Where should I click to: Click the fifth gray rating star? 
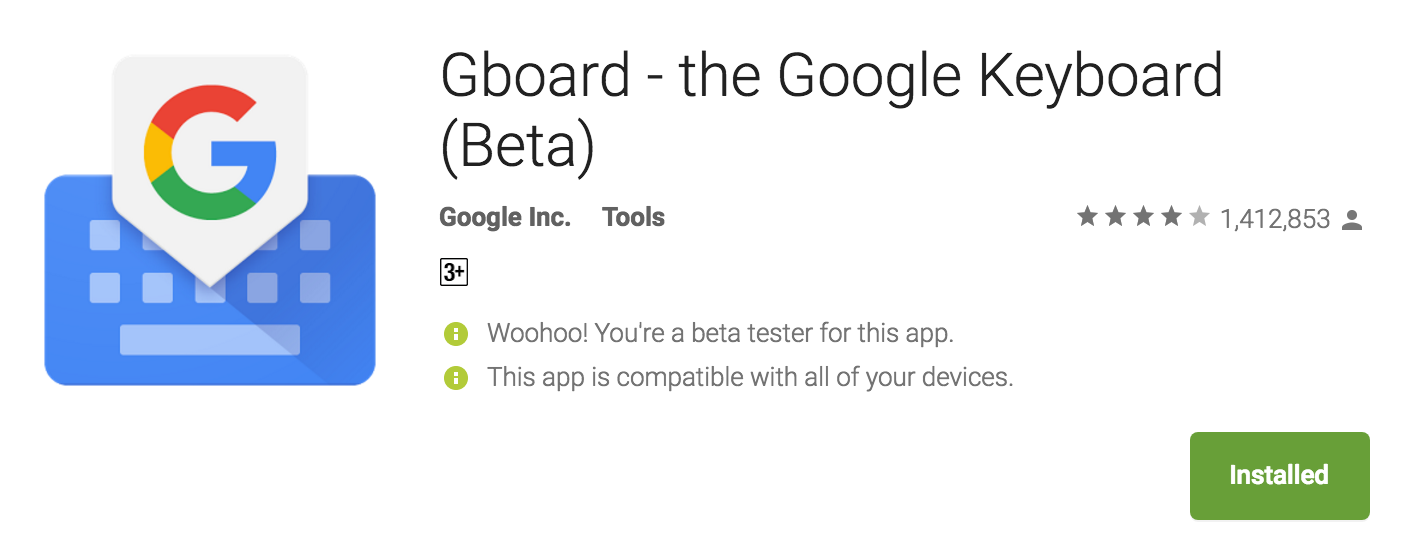coord(1199,217)
